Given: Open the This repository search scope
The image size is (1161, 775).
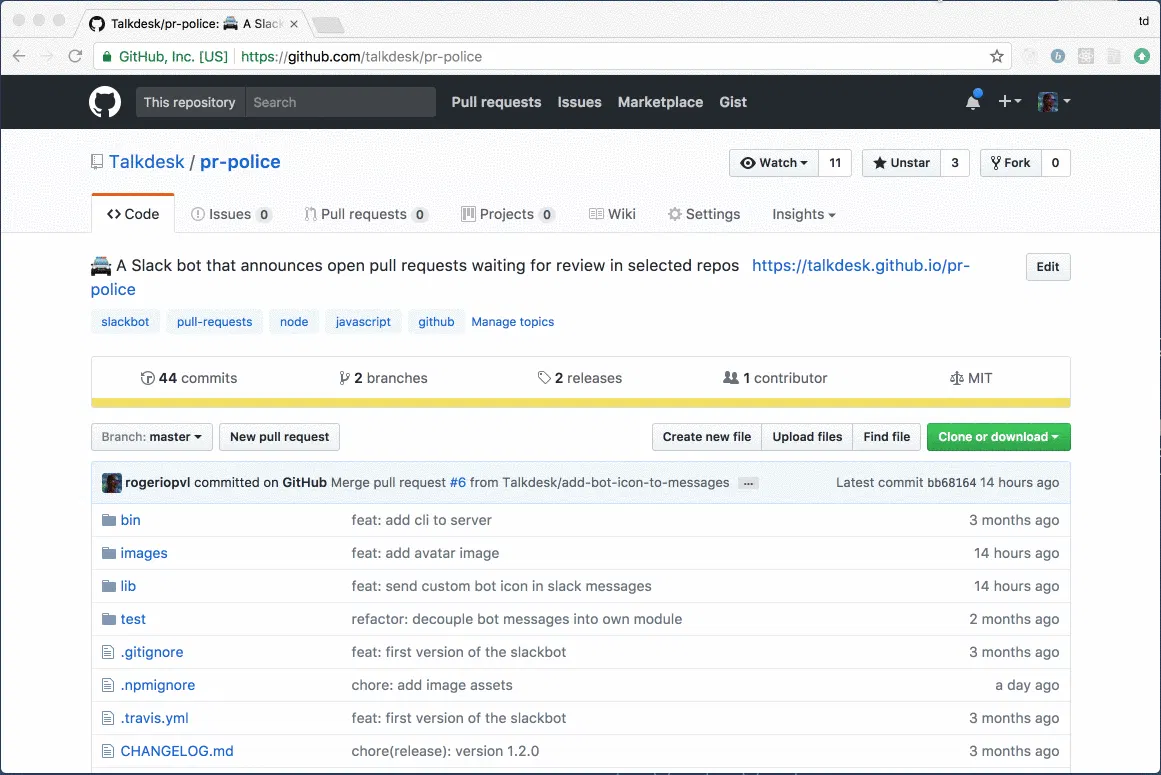Looking at the screenshot, I should click(x=190, y=102).
